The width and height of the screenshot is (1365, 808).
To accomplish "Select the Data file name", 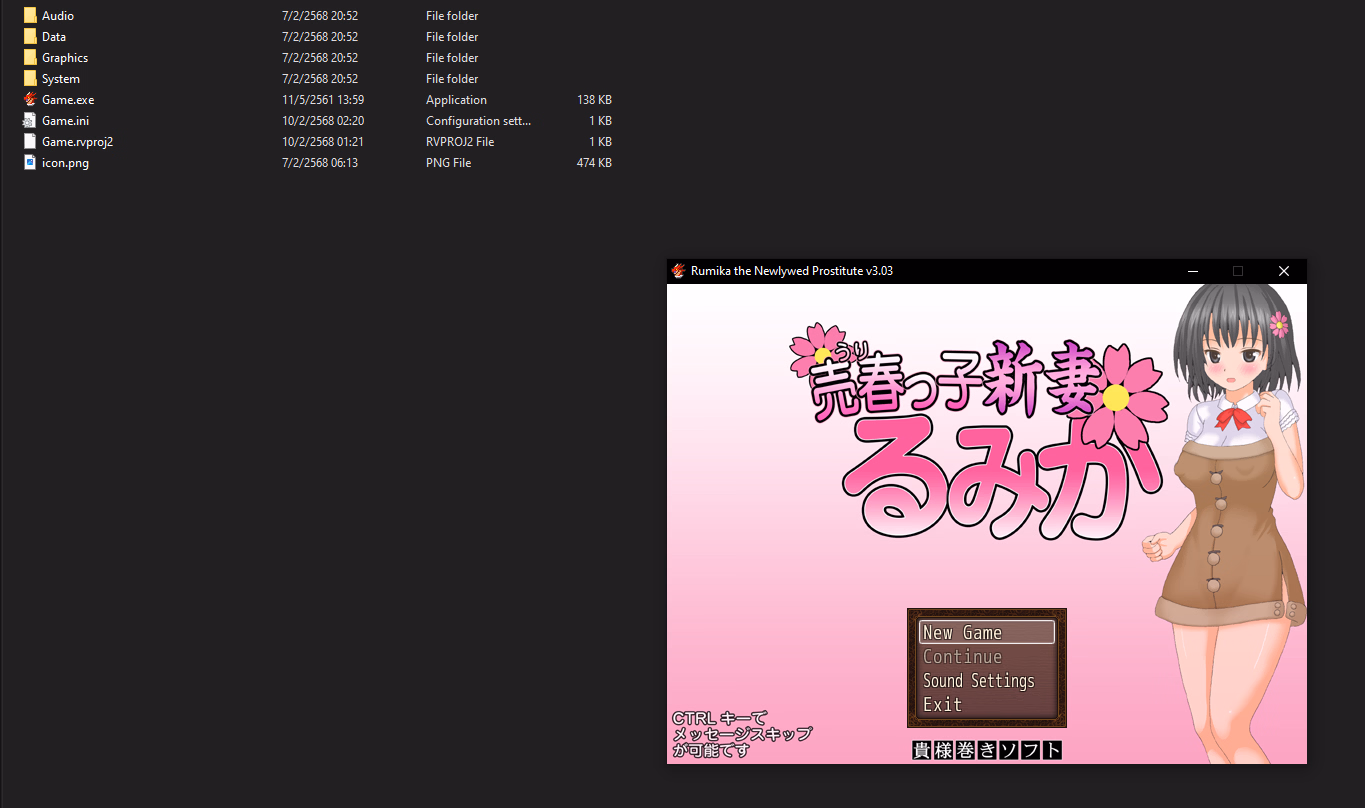I will [54, 37].
